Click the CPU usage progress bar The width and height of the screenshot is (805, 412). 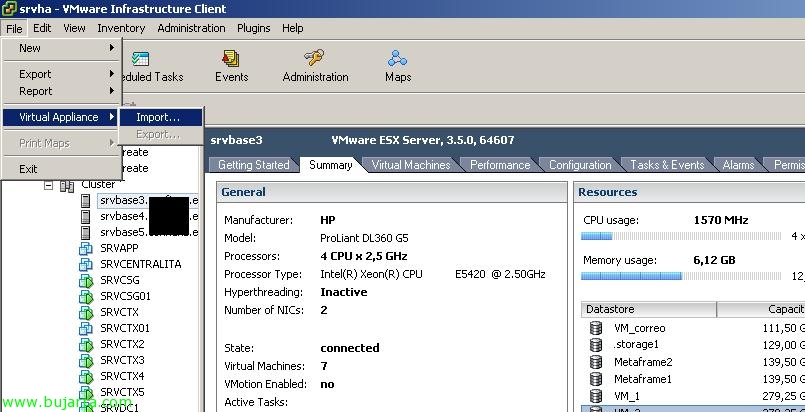tap(681, 236)
